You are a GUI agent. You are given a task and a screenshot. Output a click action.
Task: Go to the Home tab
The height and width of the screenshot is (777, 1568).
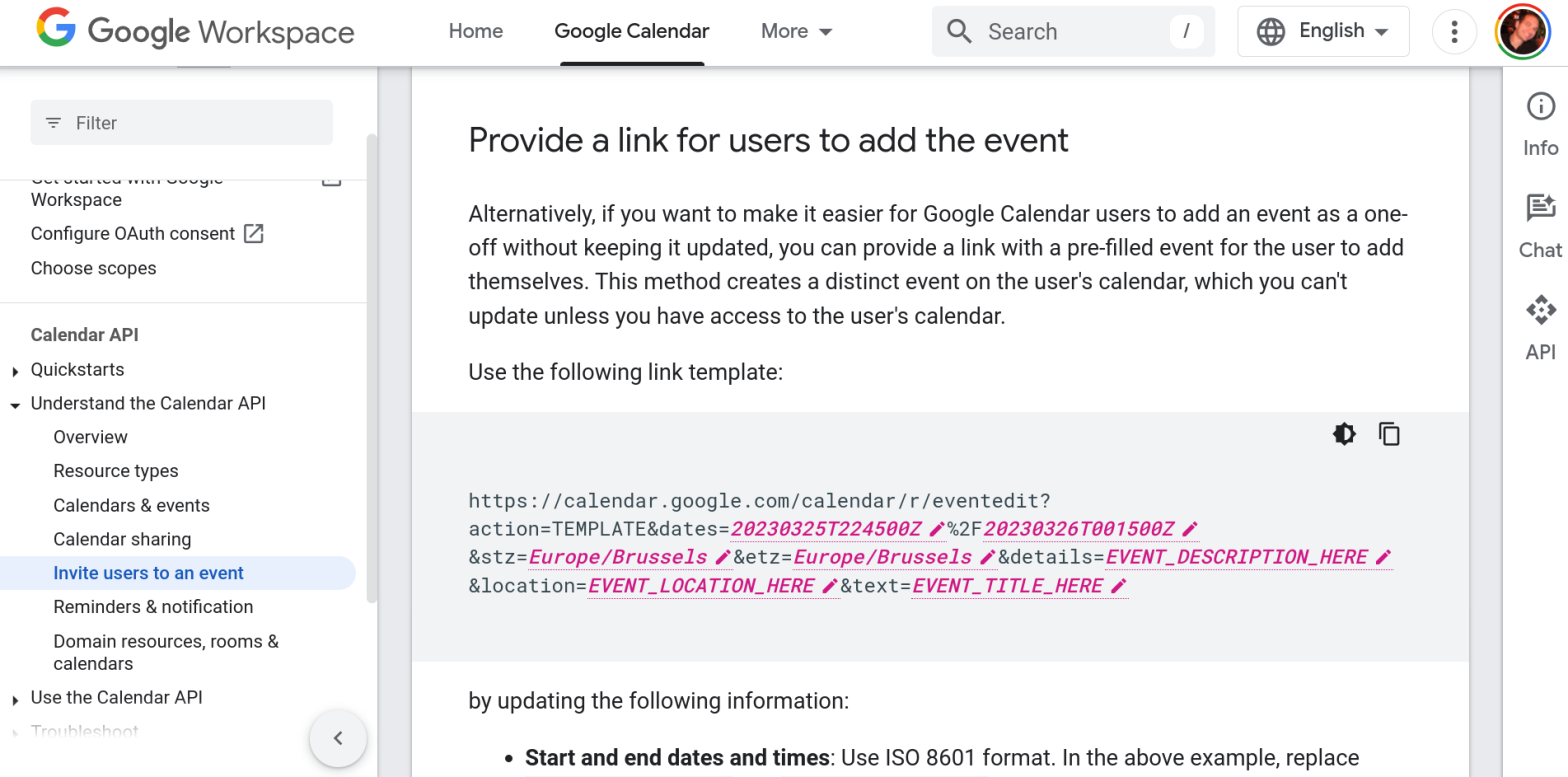[x=475, y=31]
